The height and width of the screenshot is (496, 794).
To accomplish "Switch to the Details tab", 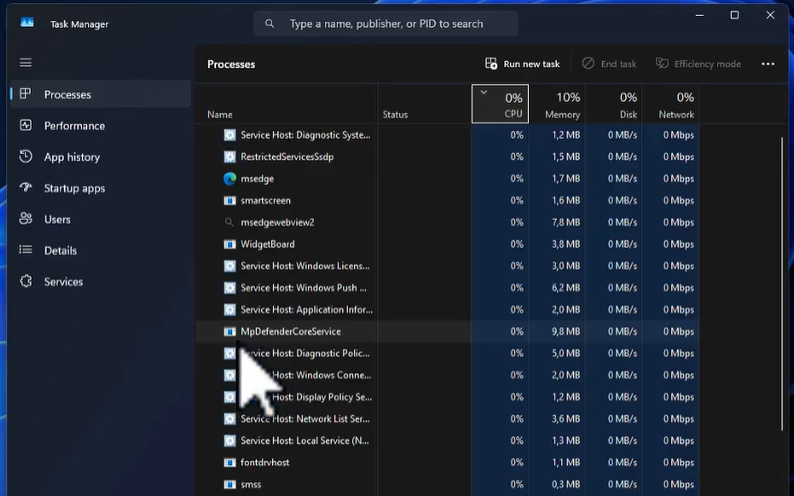I will tap(60, 251).
